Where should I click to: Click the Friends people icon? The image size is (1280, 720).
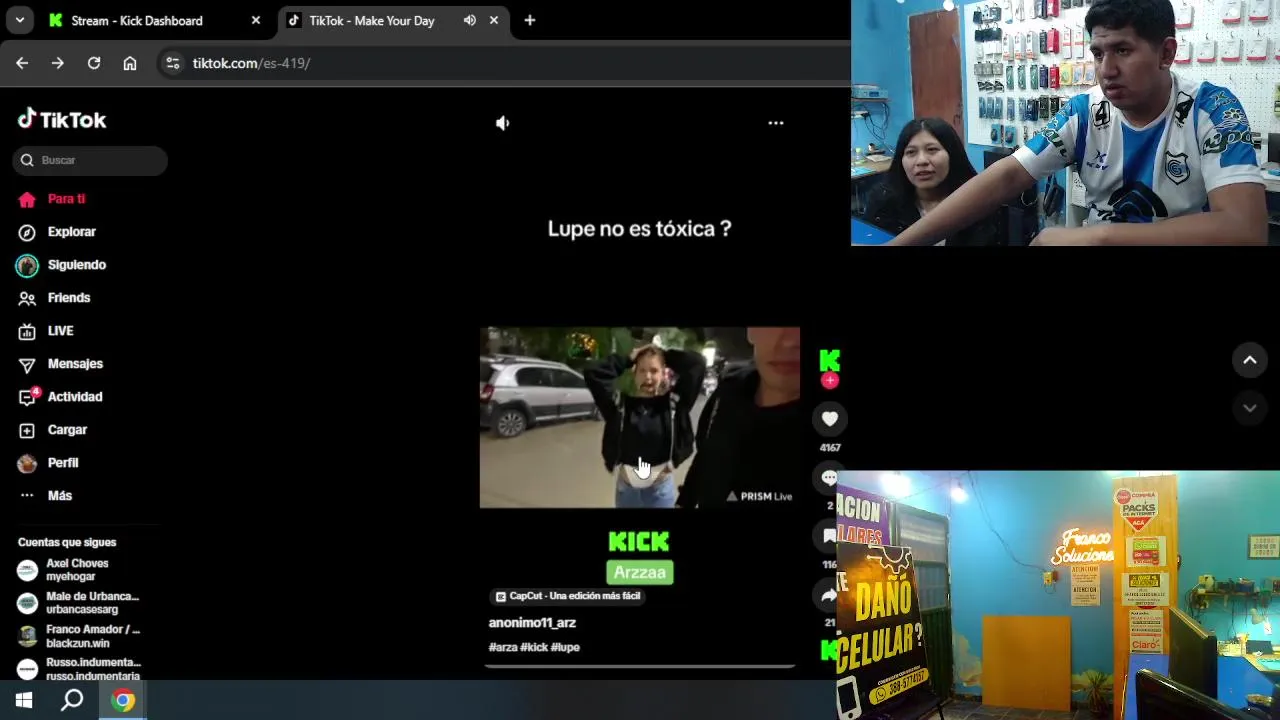tap(27, 298)
